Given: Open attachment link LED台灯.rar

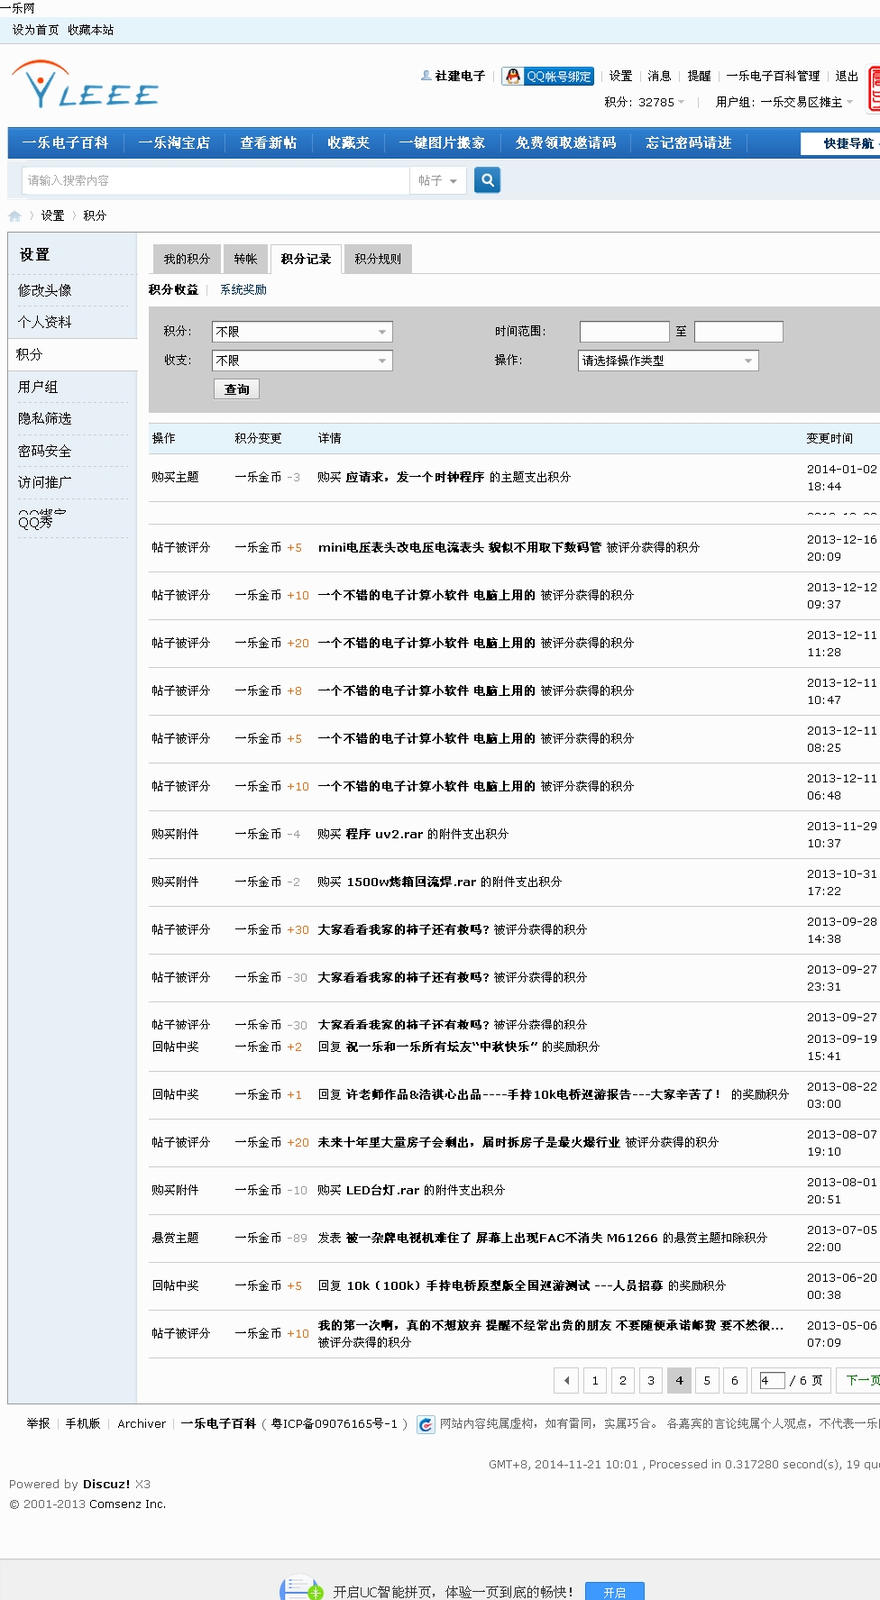Looking at the screenshot, I should point(383,1190).
